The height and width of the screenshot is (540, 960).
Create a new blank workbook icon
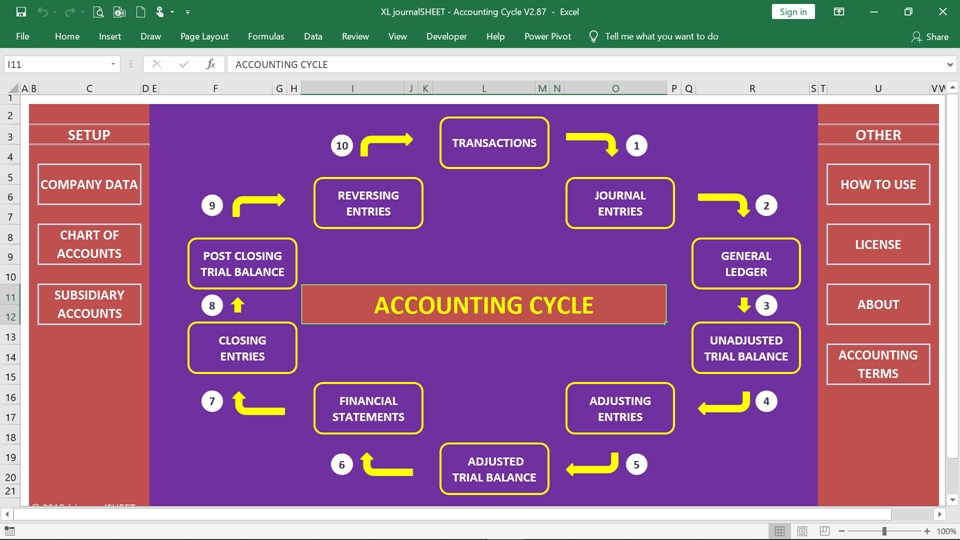(x=140, y=12)
